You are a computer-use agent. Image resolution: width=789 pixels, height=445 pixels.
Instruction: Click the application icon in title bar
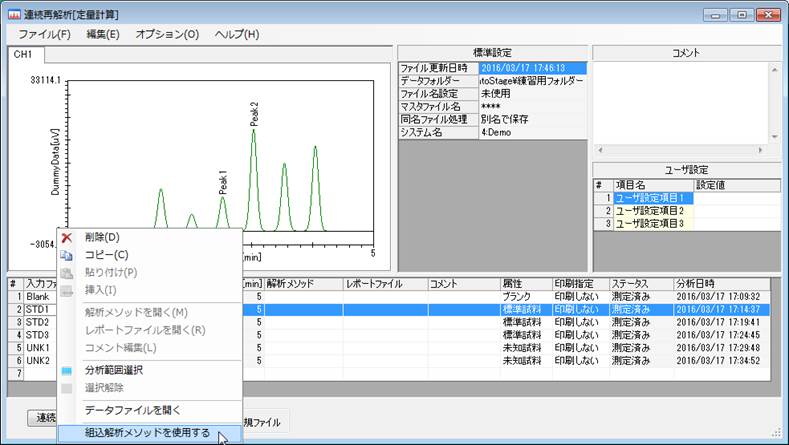(14, 14)
